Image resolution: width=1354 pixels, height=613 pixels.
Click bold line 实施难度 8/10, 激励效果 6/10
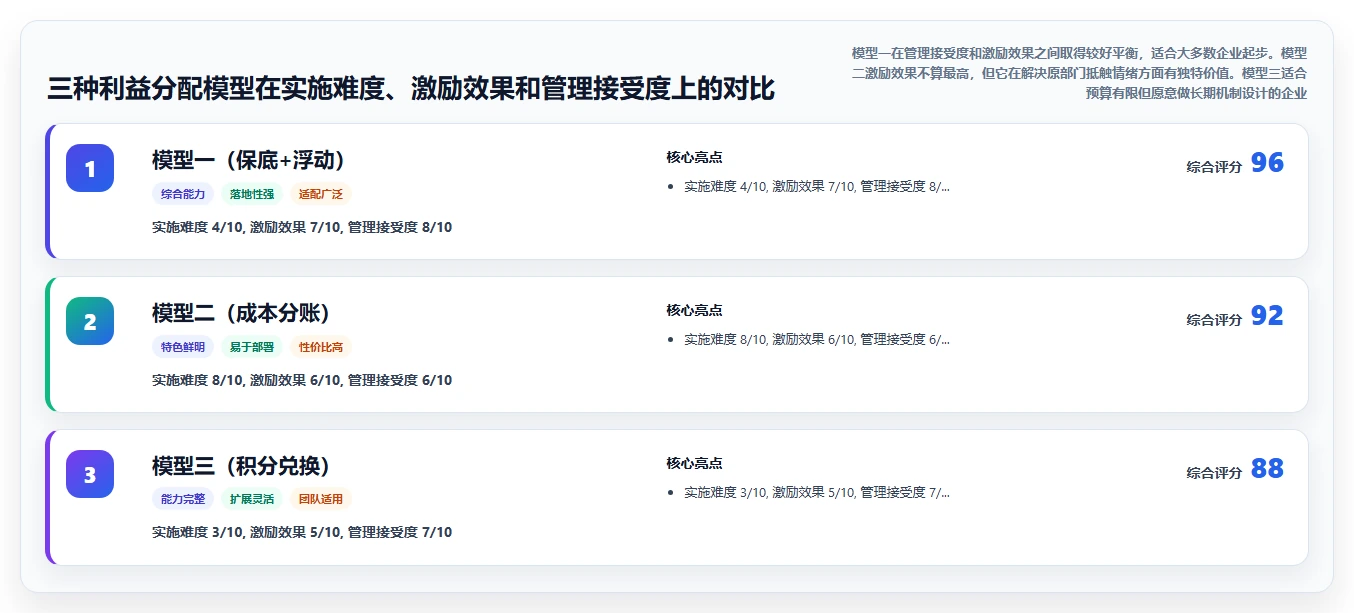[x=302, y=380]
